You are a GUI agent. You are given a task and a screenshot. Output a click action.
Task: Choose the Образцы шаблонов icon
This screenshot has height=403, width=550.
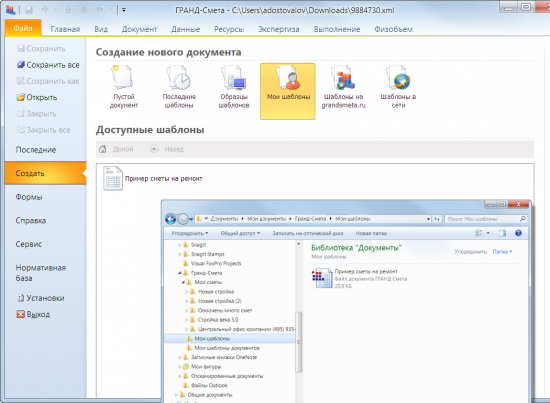233,78
